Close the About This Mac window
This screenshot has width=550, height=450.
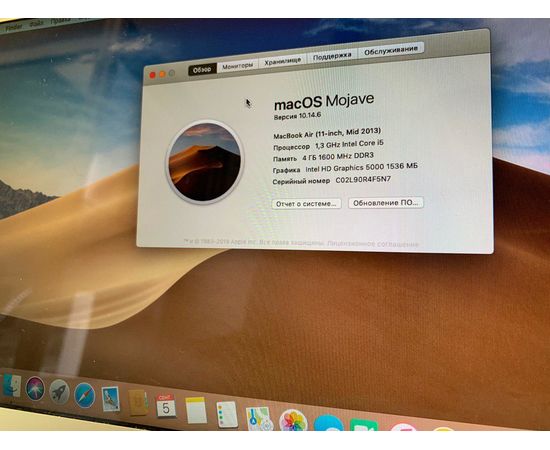click(153, 75)
